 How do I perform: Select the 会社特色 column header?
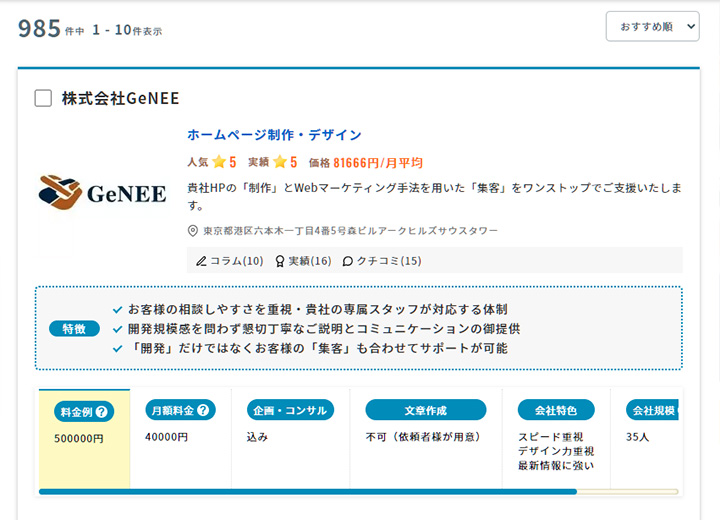click(556, 410)
